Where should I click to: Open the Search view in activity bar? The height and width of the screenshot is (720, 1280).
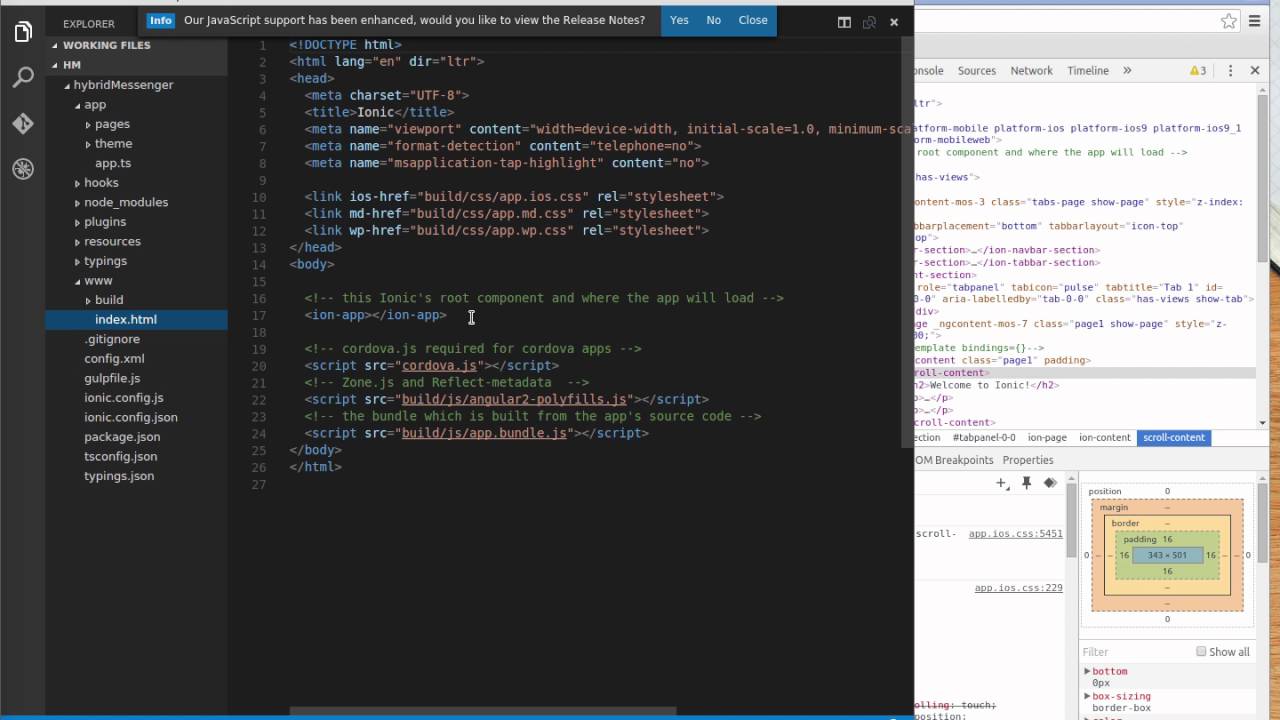coord(23,77)
